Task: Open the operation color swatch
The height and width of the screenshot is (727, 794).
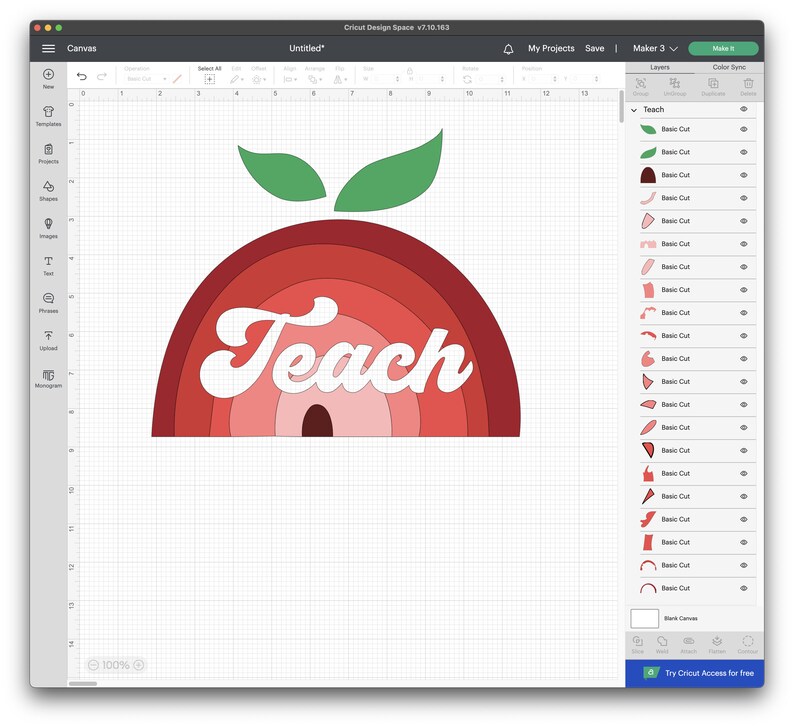Action: point(177,79)
